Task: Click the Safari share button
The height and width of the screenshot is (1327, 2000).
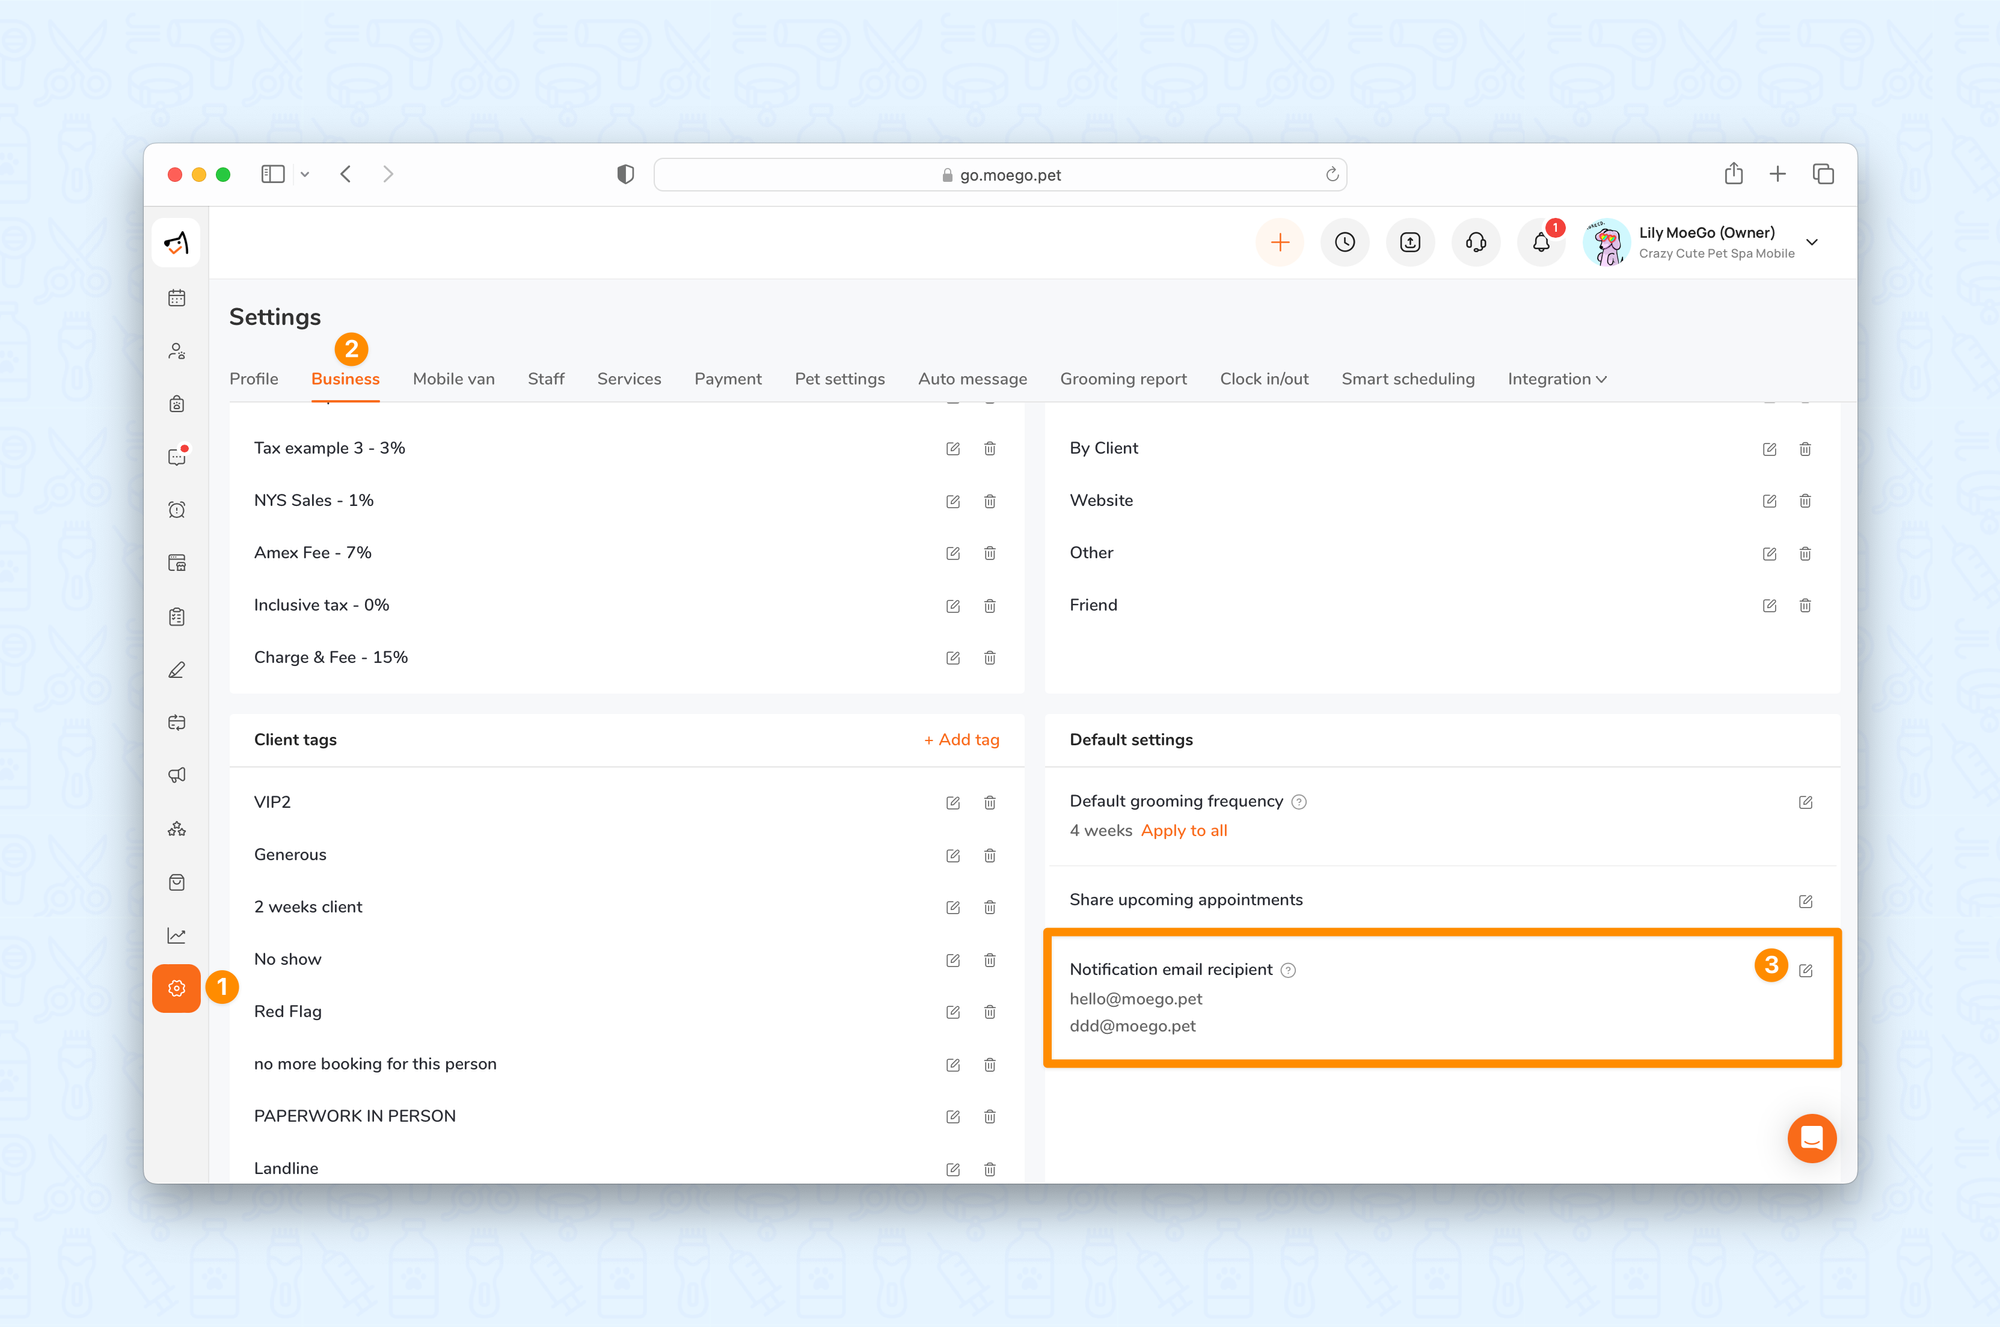Action: point(1734,174)
